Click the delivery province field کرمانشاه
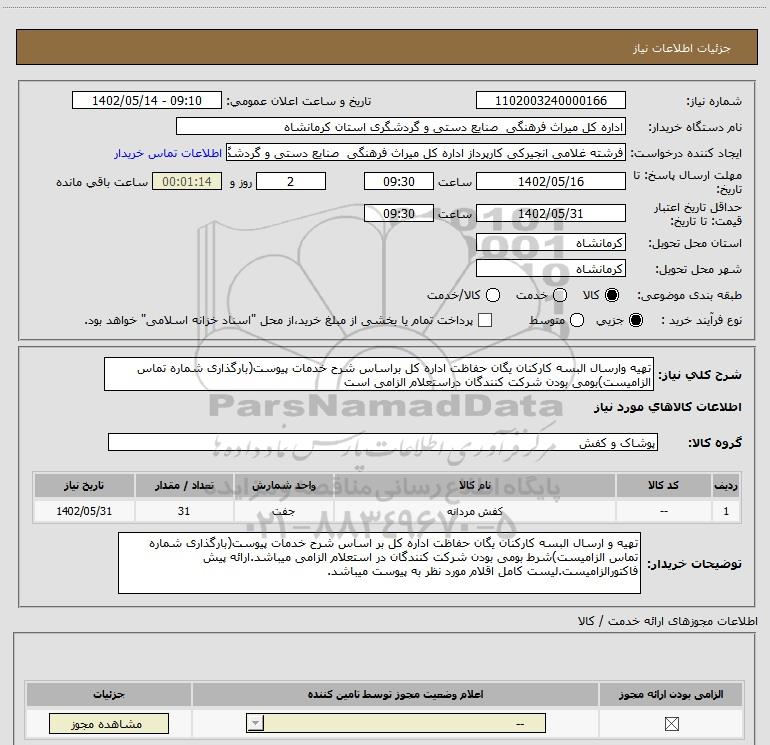Image resolution: width=770 pixels, height=745 pixels. 550,243
